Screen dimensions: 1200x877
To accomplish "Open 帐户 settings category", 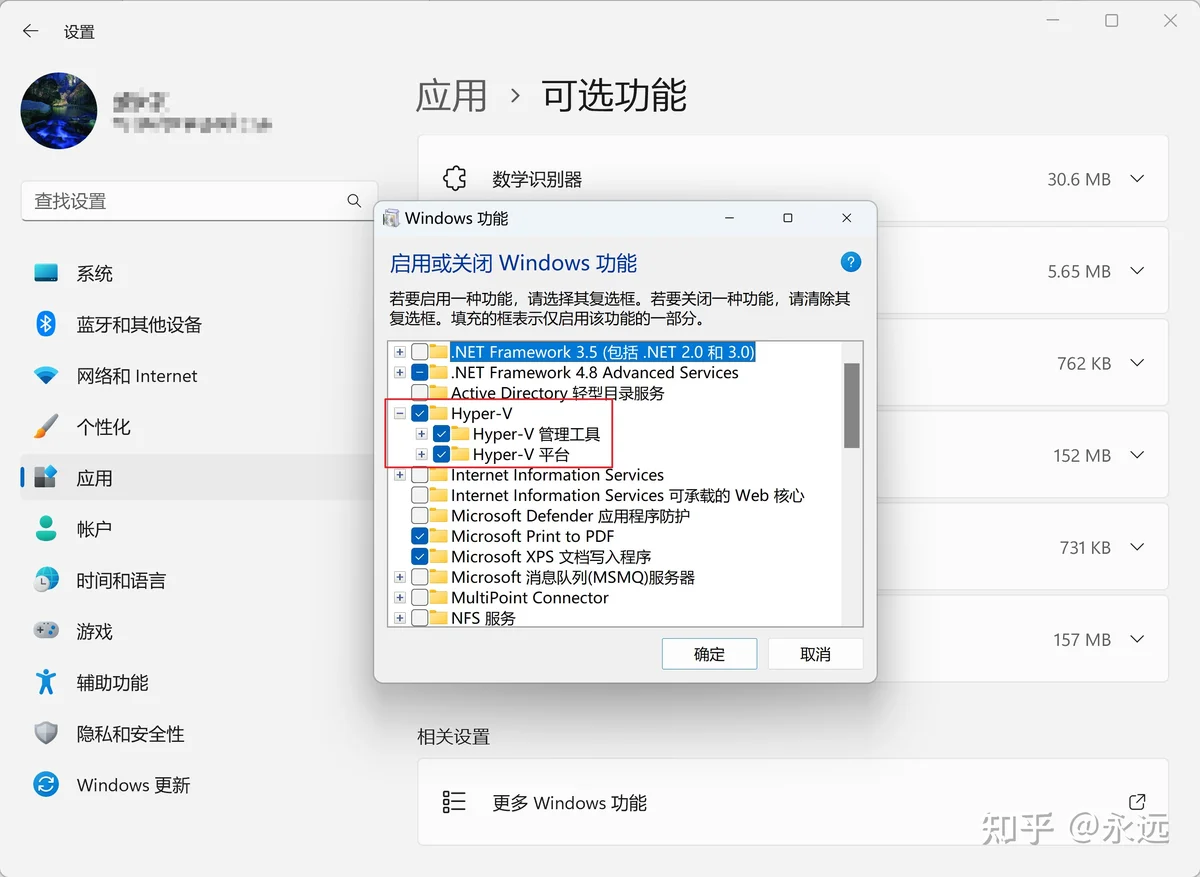I will [x=198, y=529].
